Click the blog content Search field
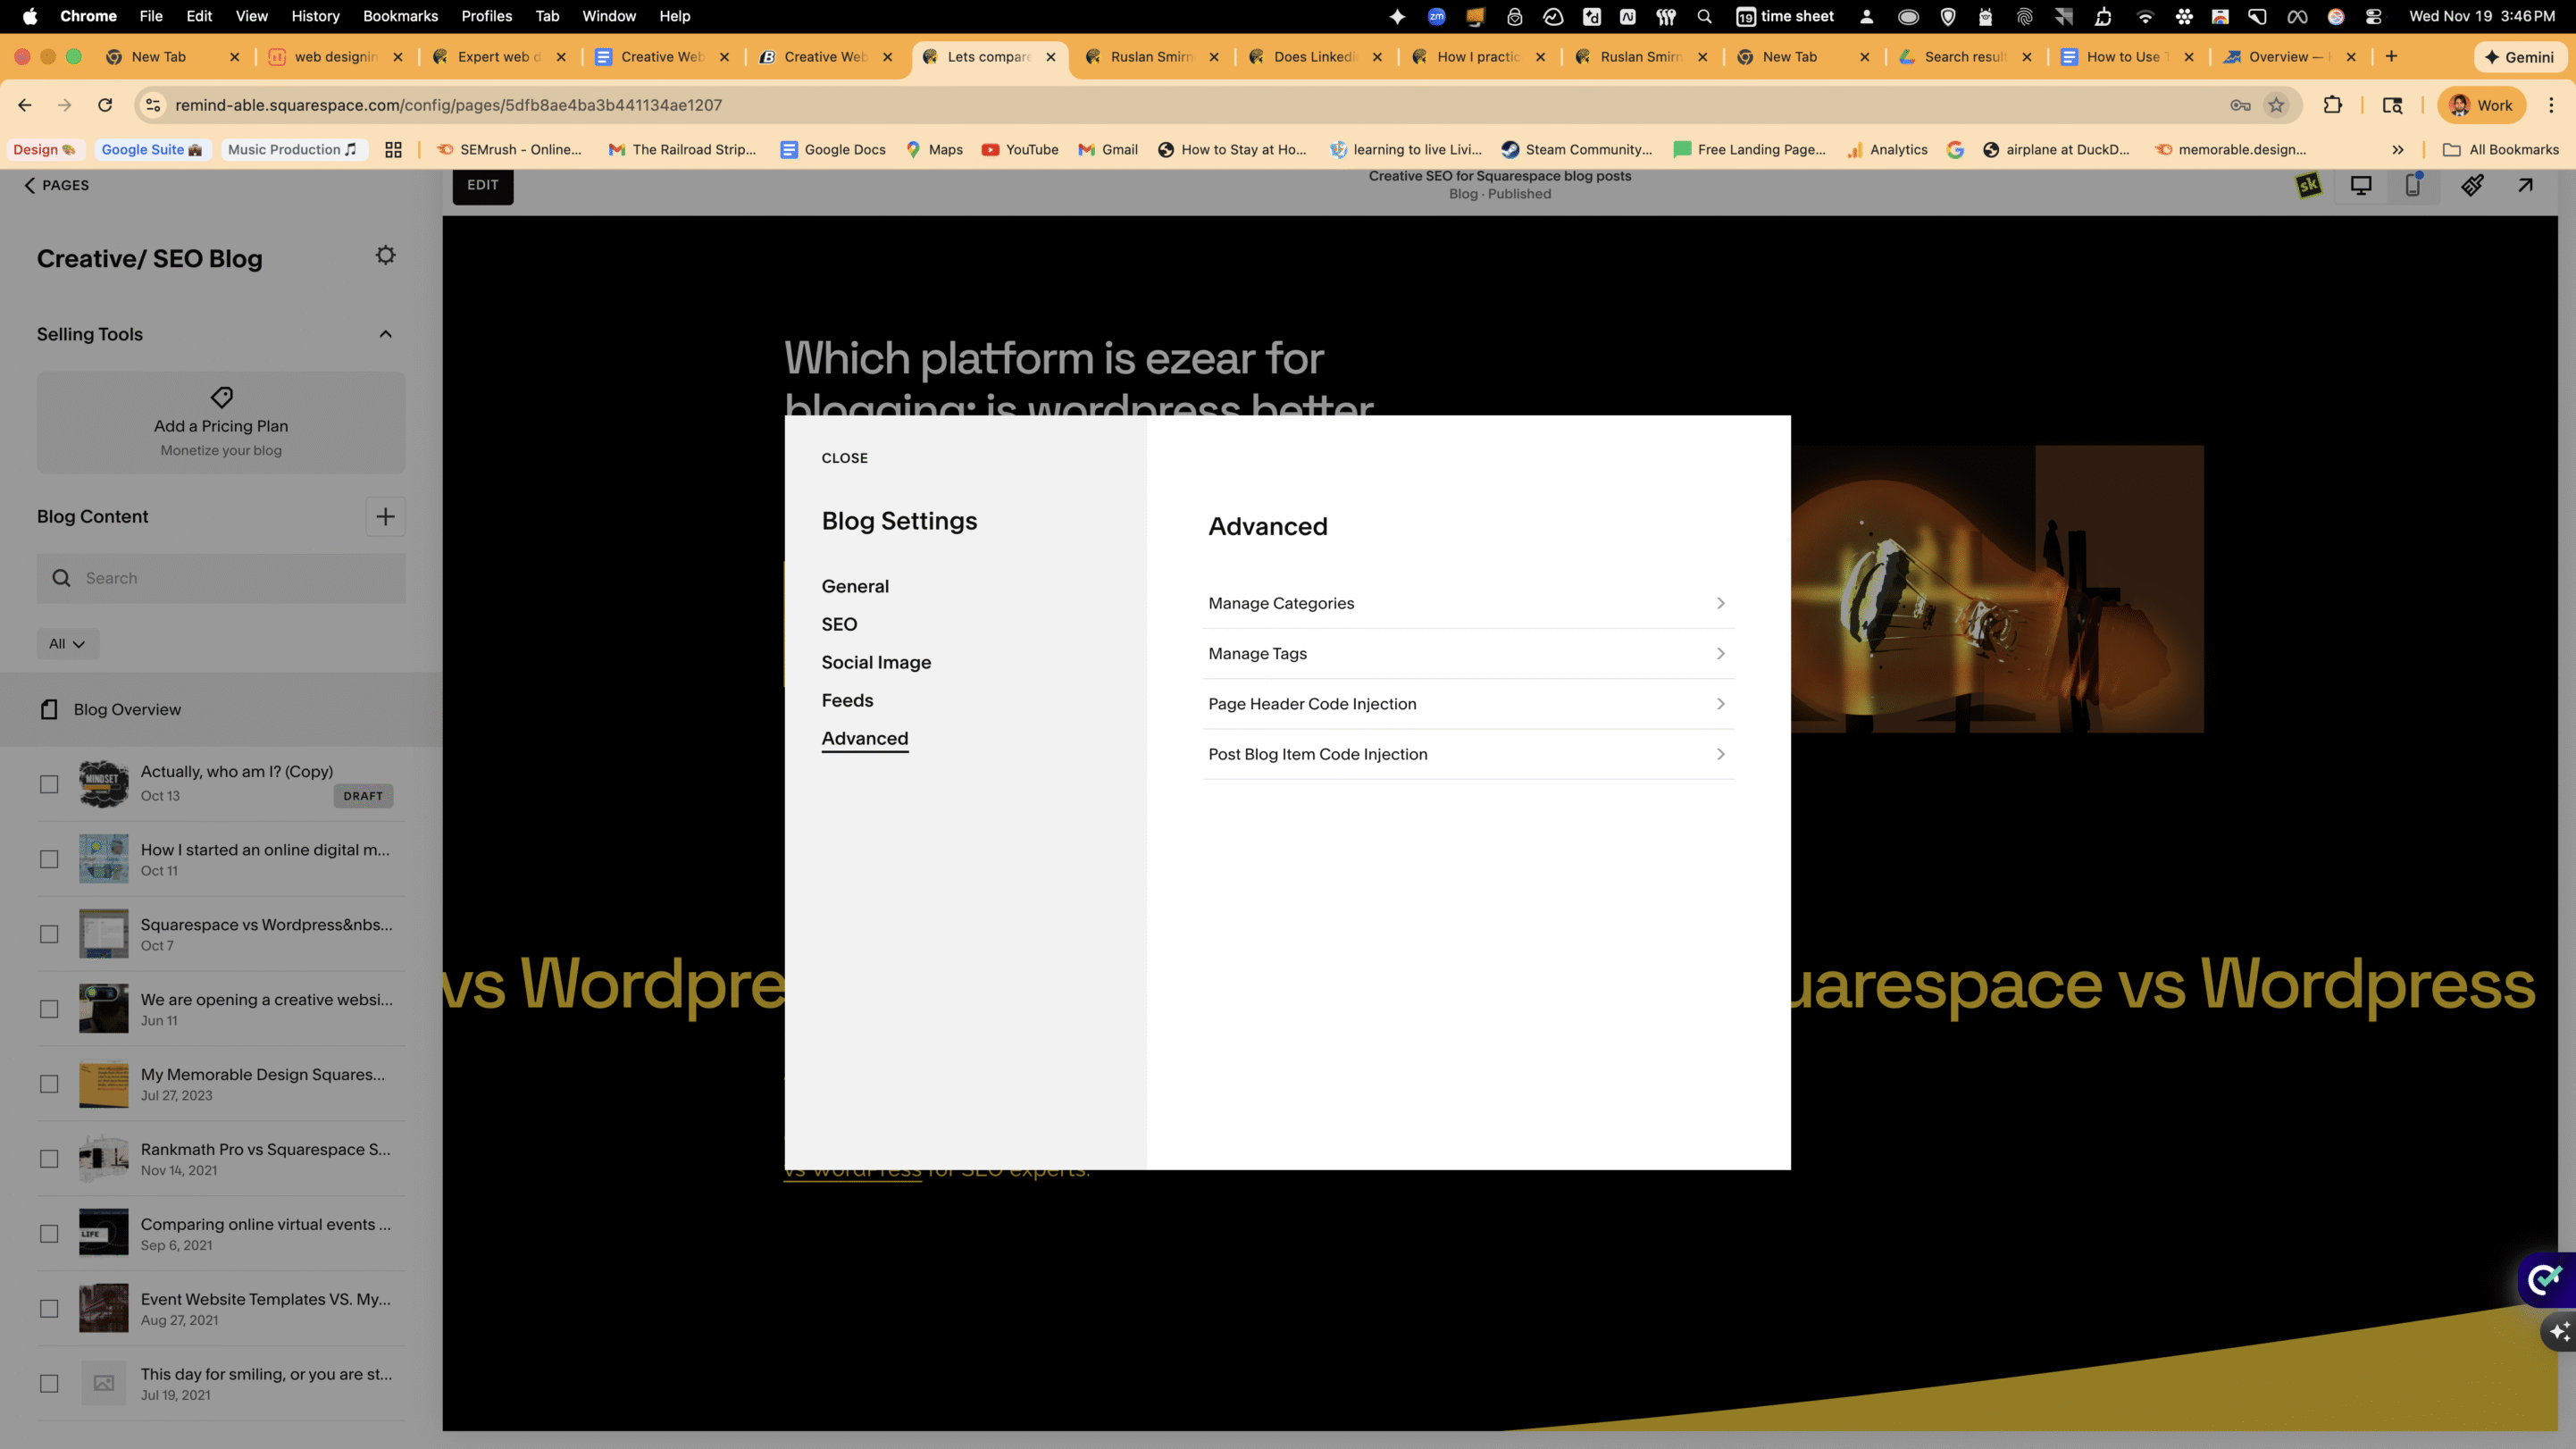 221,578
